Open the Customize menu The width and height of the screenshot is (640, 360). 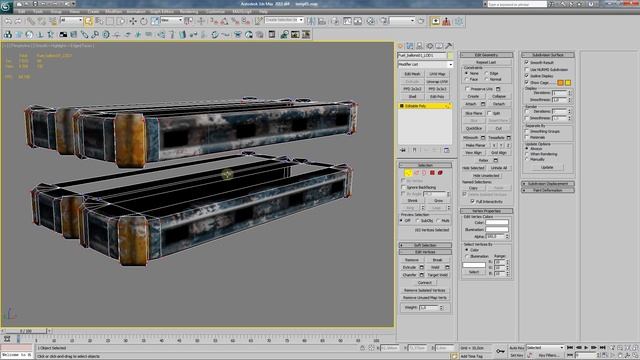[215, 11]
